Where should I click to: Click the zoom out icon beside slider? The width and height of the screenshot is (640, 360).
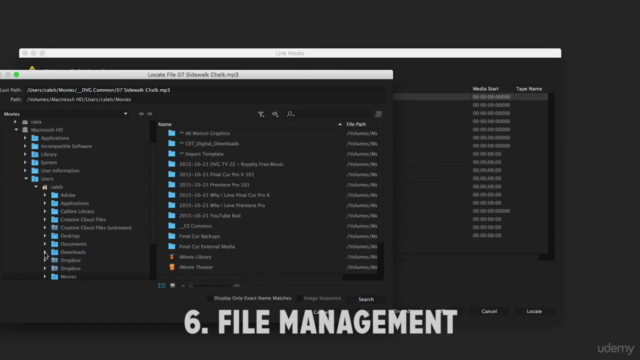(183, 286)
